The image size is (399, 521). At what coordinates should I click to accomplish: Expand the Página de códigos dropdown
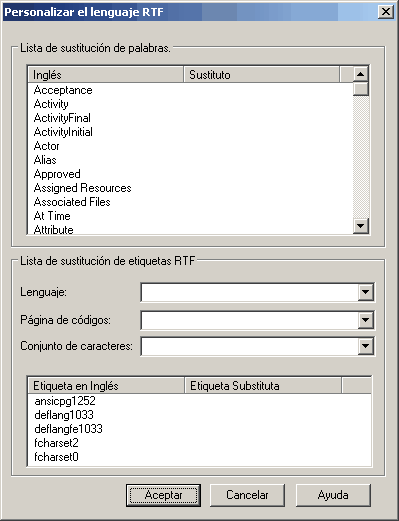[x=365, y=320]
